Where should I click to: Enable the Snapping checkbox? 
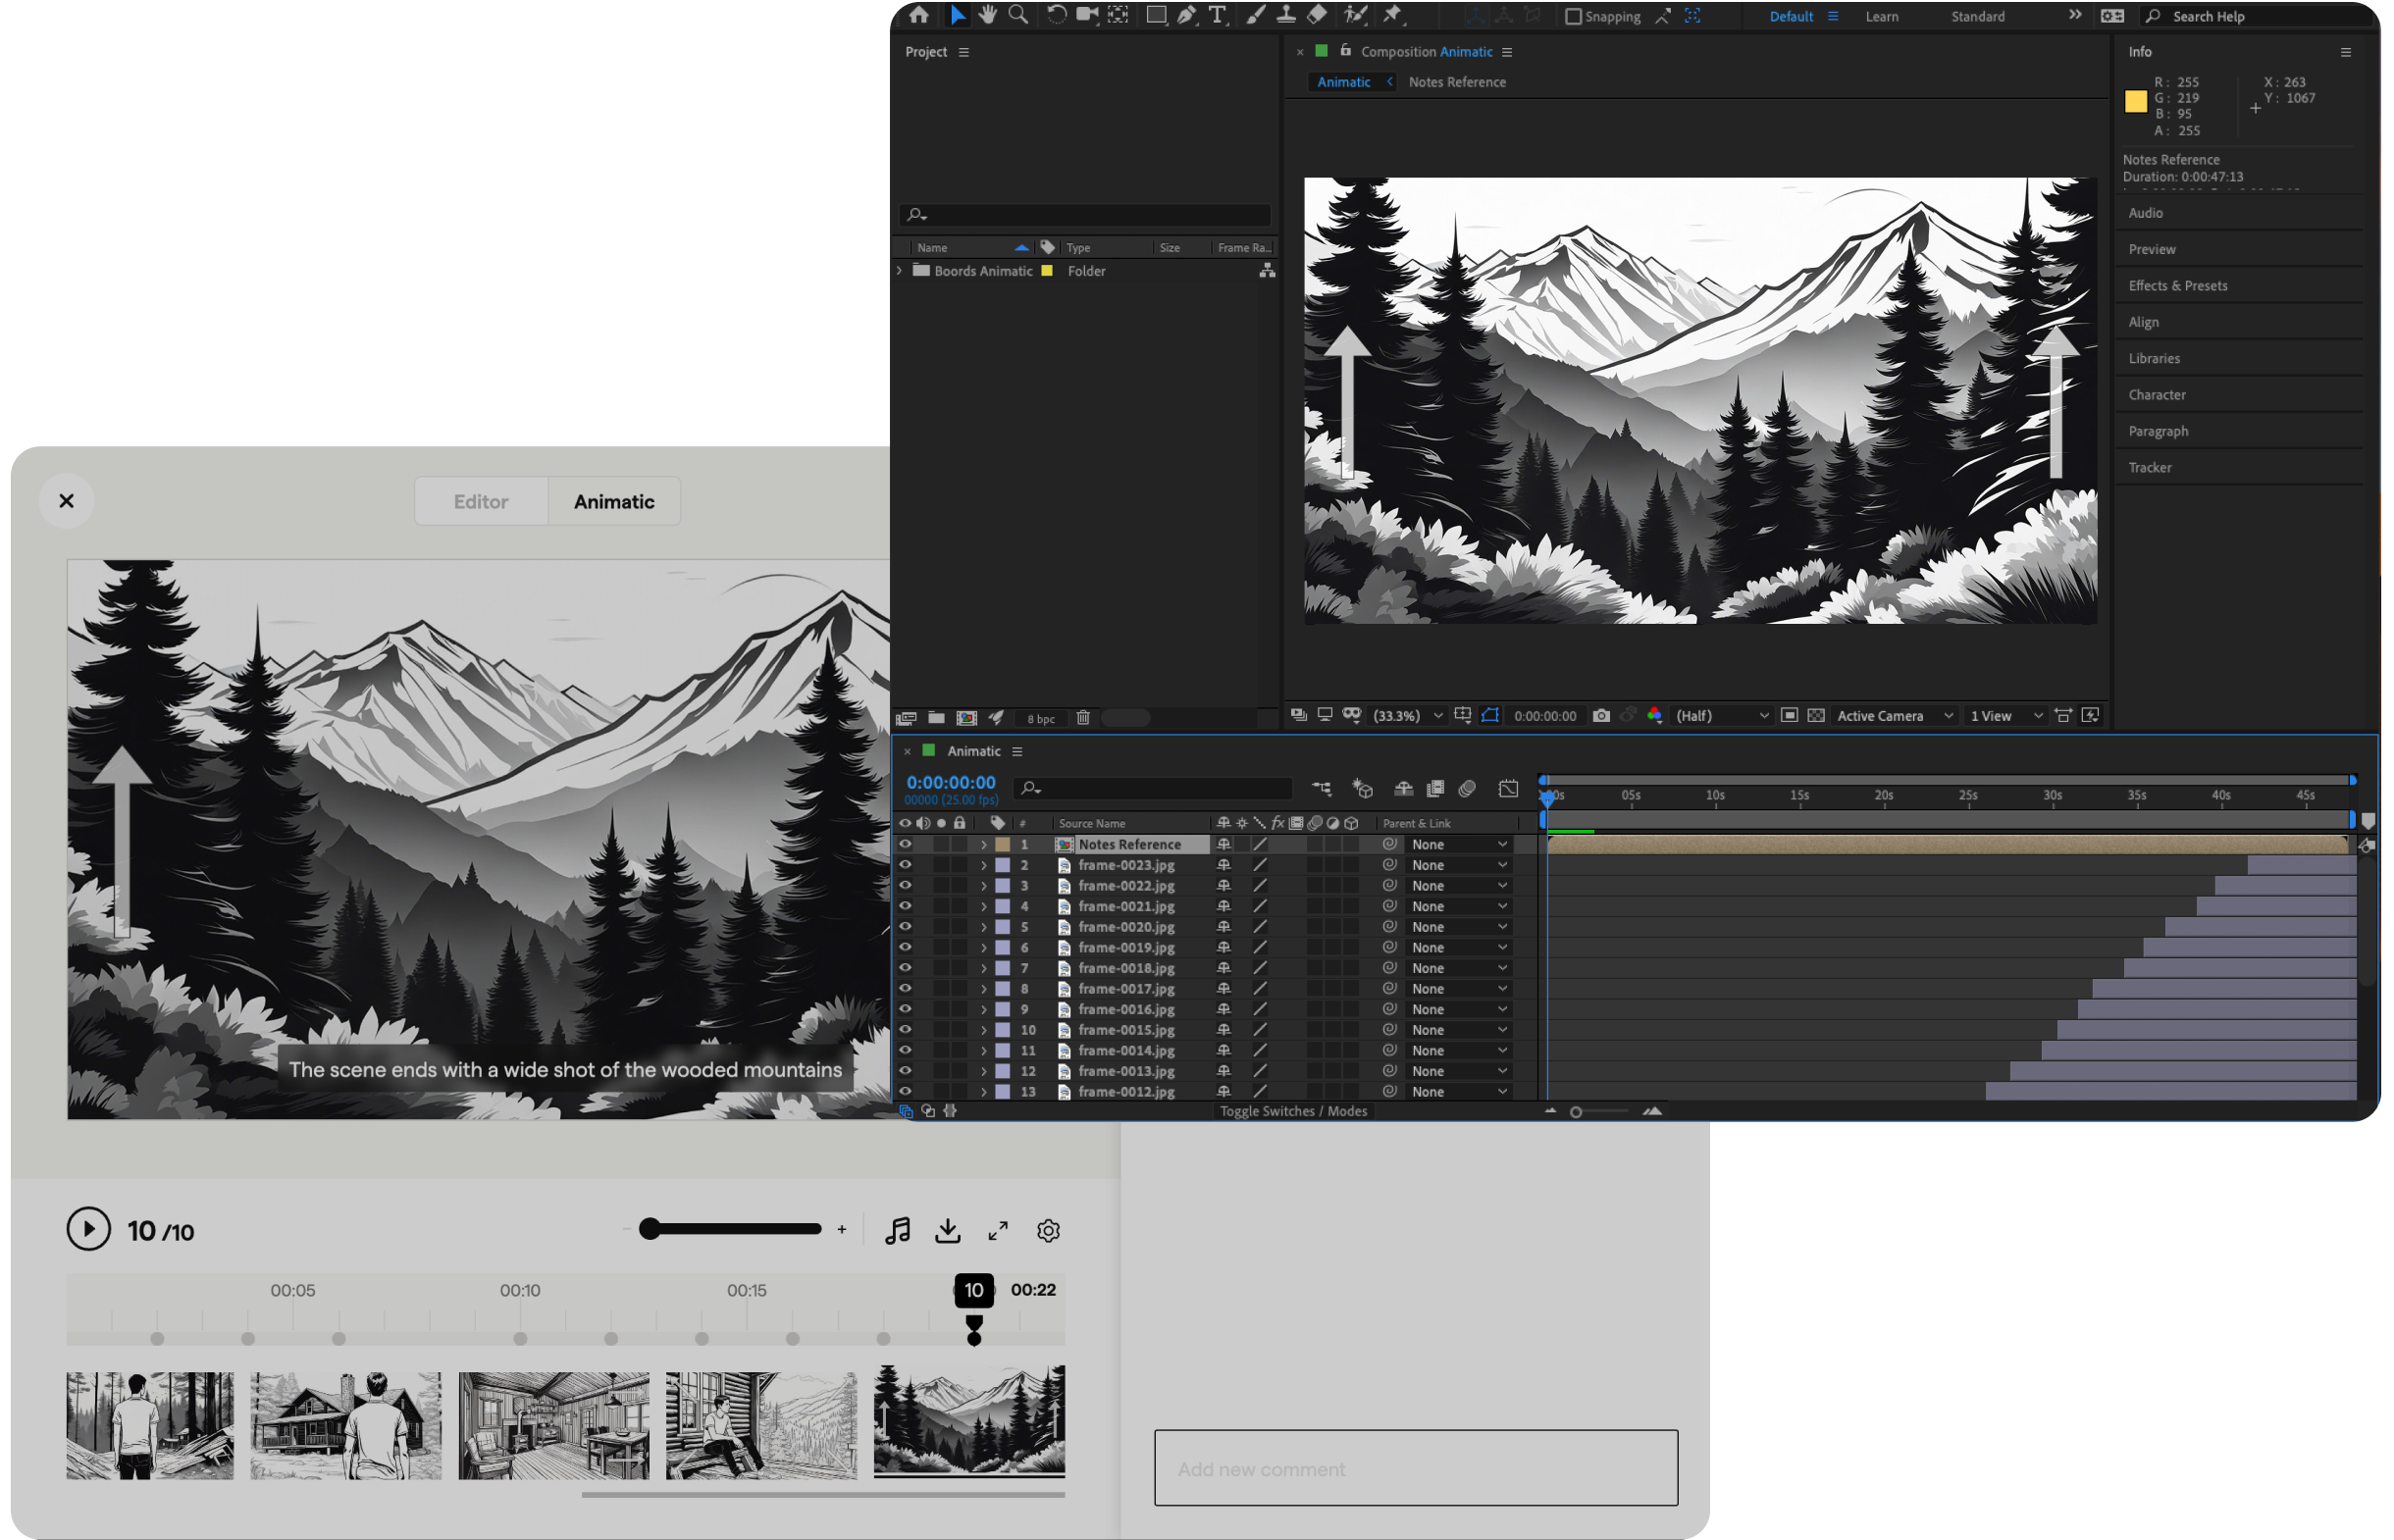[x=1573, y=16]
